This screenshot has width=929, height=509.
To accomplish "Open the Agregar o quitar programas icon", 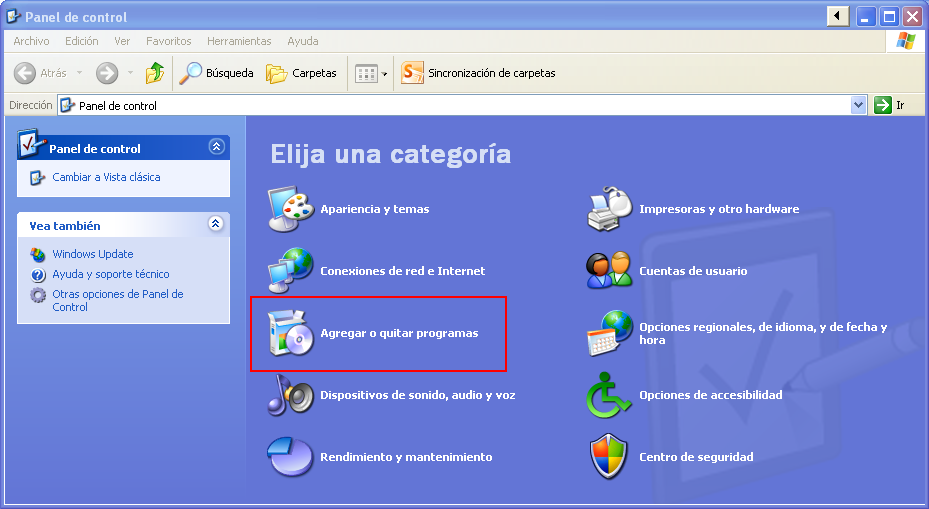I will tap(291, 333).
